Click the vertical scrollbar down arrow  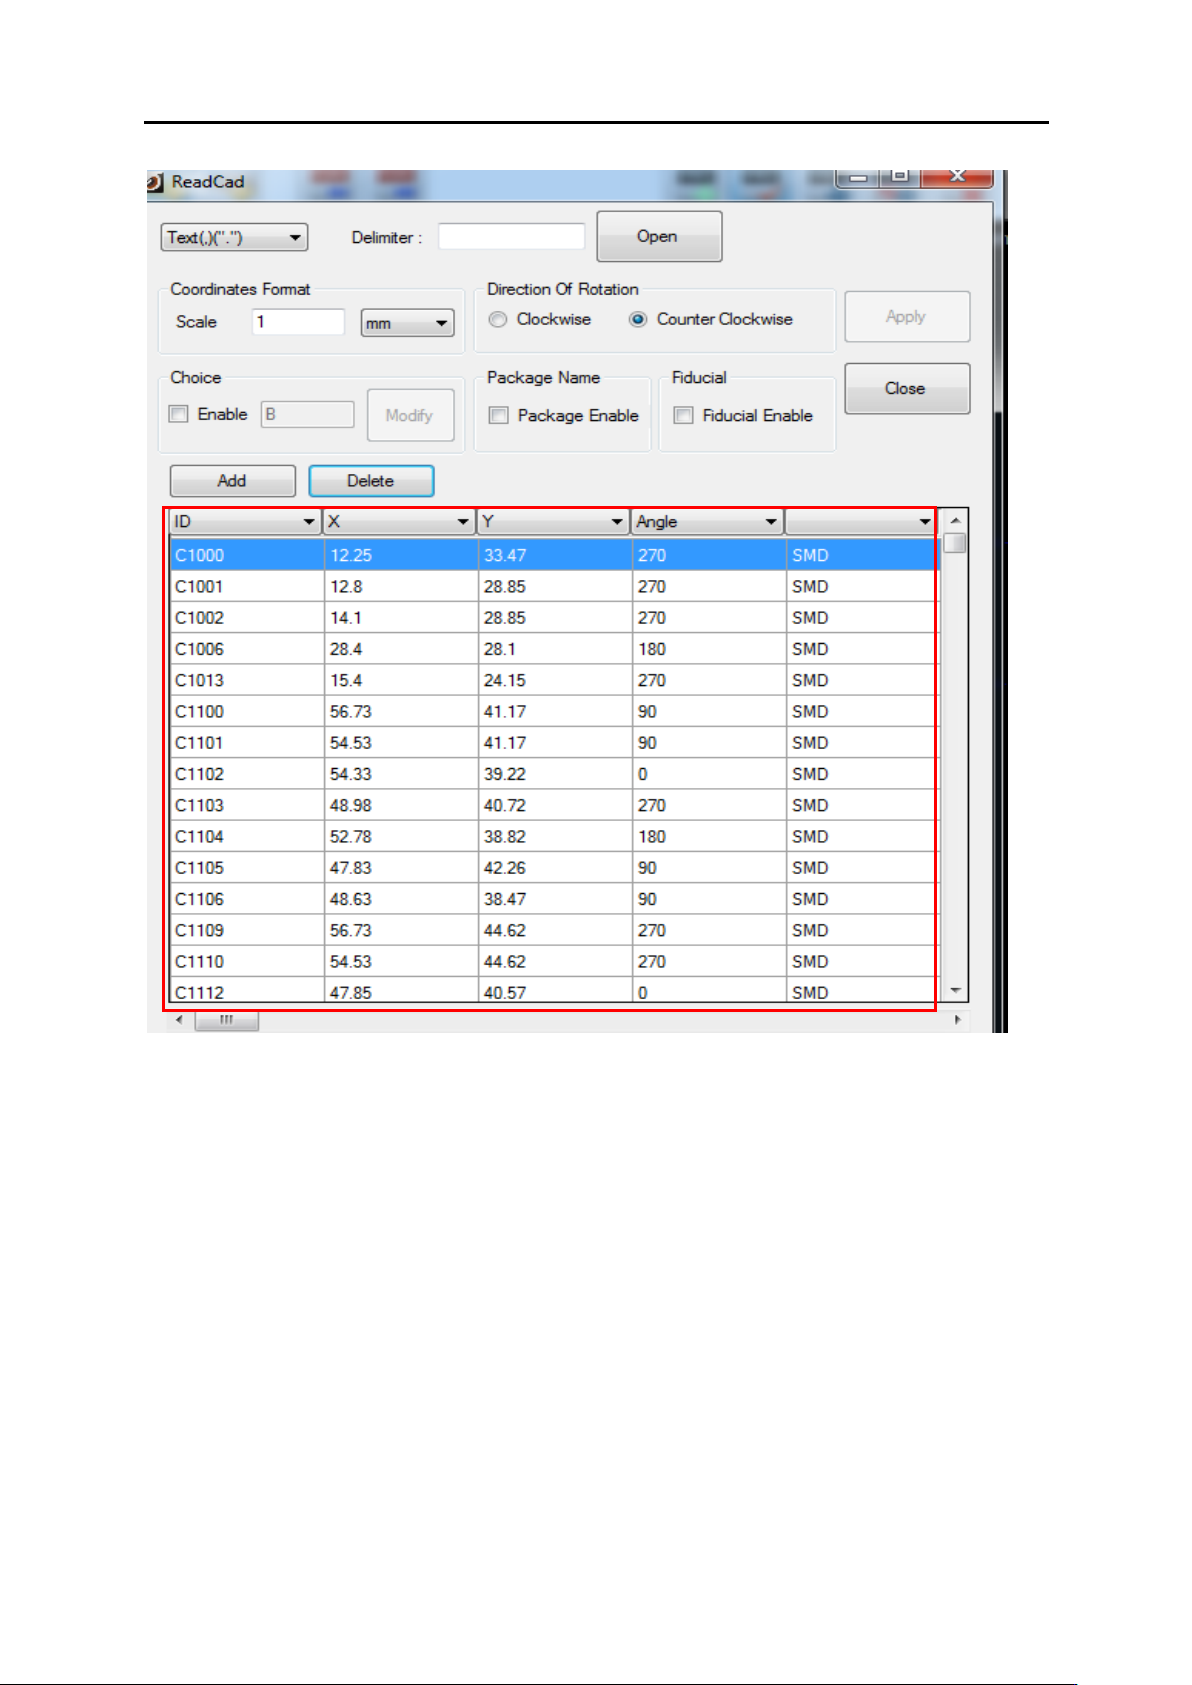click(x=955, y=991)
